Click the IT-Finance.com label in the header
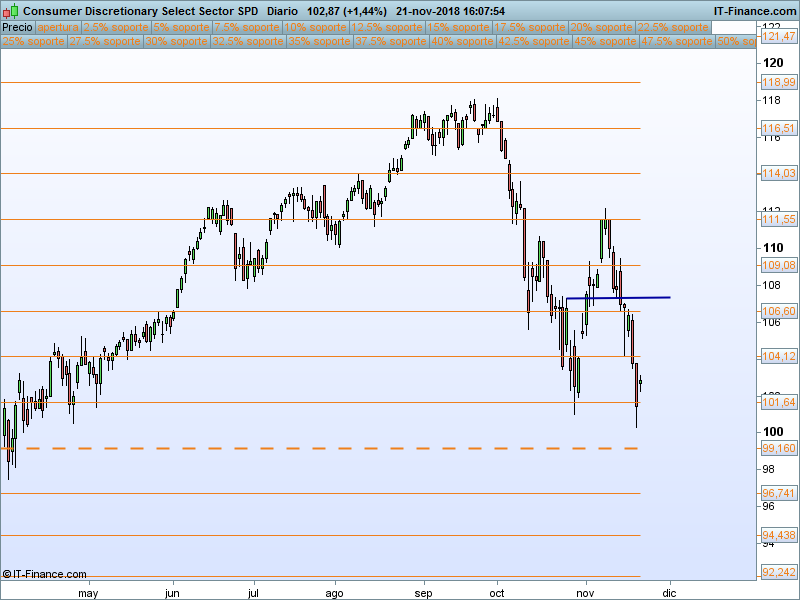The width and height of the screenshot is (800, 600). click(x=754, y=11)
